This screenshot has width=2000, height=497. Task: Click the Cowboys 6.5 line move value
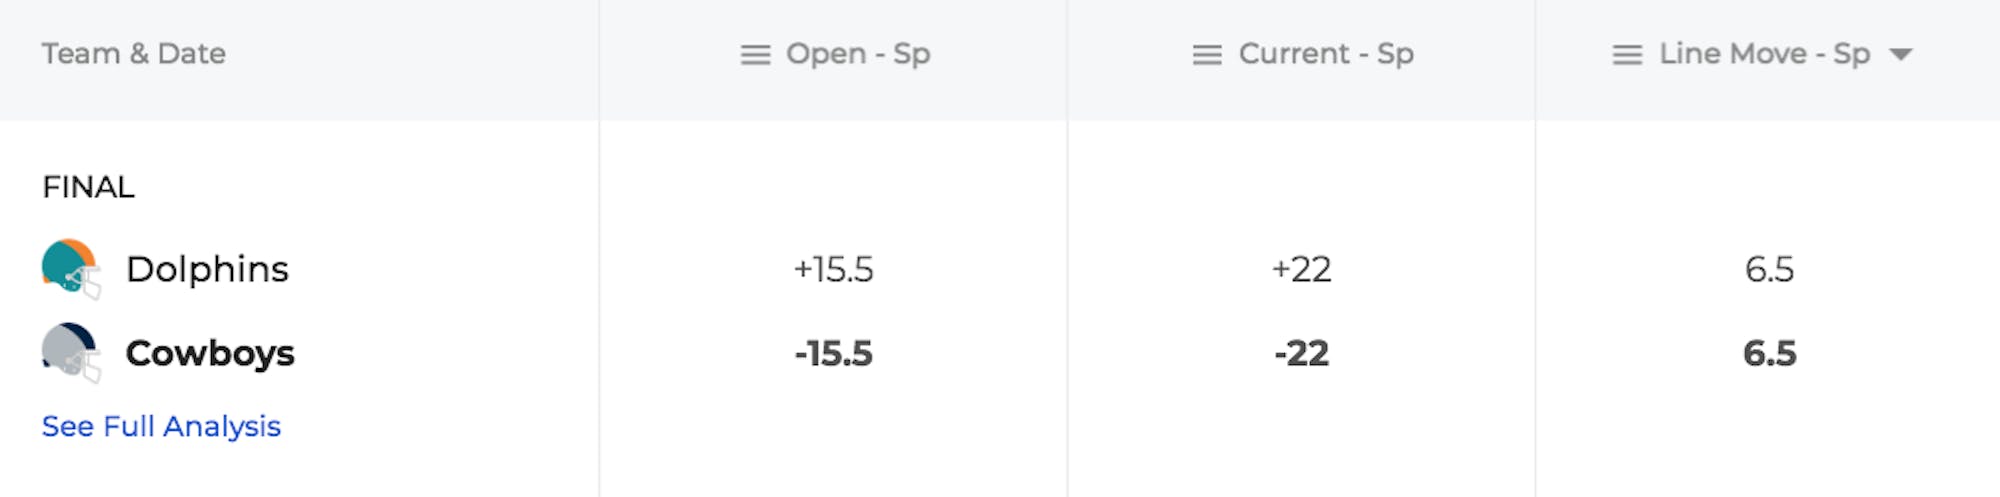pos(1769,353)
